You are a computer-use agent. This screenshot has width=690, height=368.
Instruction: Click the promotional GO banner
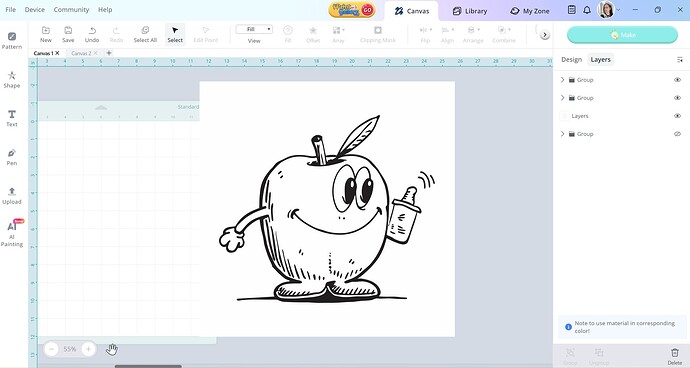352,10
